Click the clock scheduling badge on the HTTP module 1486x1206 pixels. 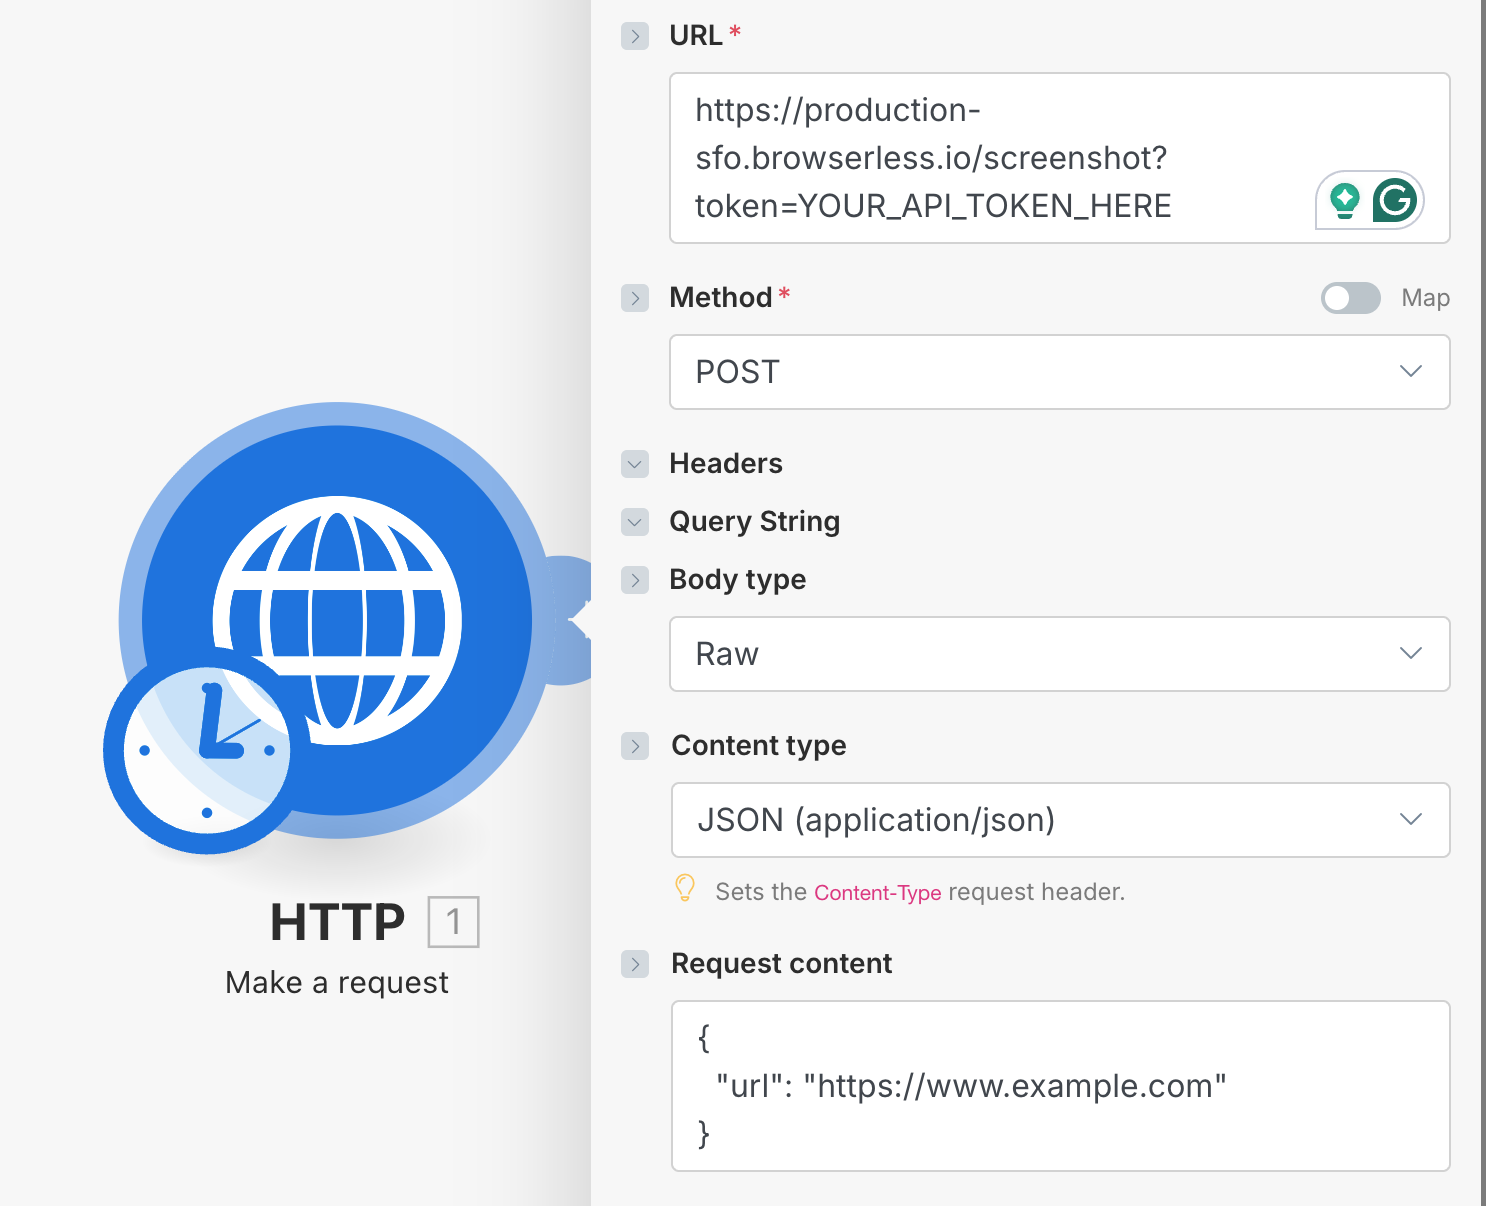click(x=203, y=750)
